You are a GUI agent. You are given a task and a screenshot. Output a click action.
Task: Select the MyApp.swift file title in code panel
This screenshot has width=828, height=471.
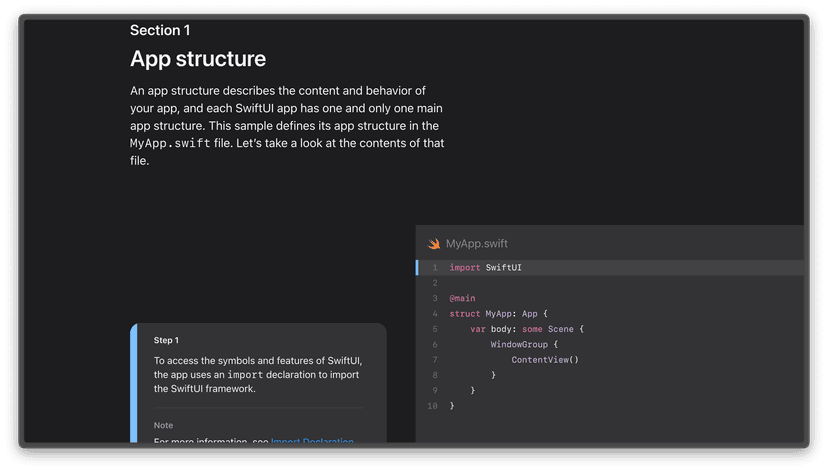(477, 244)
